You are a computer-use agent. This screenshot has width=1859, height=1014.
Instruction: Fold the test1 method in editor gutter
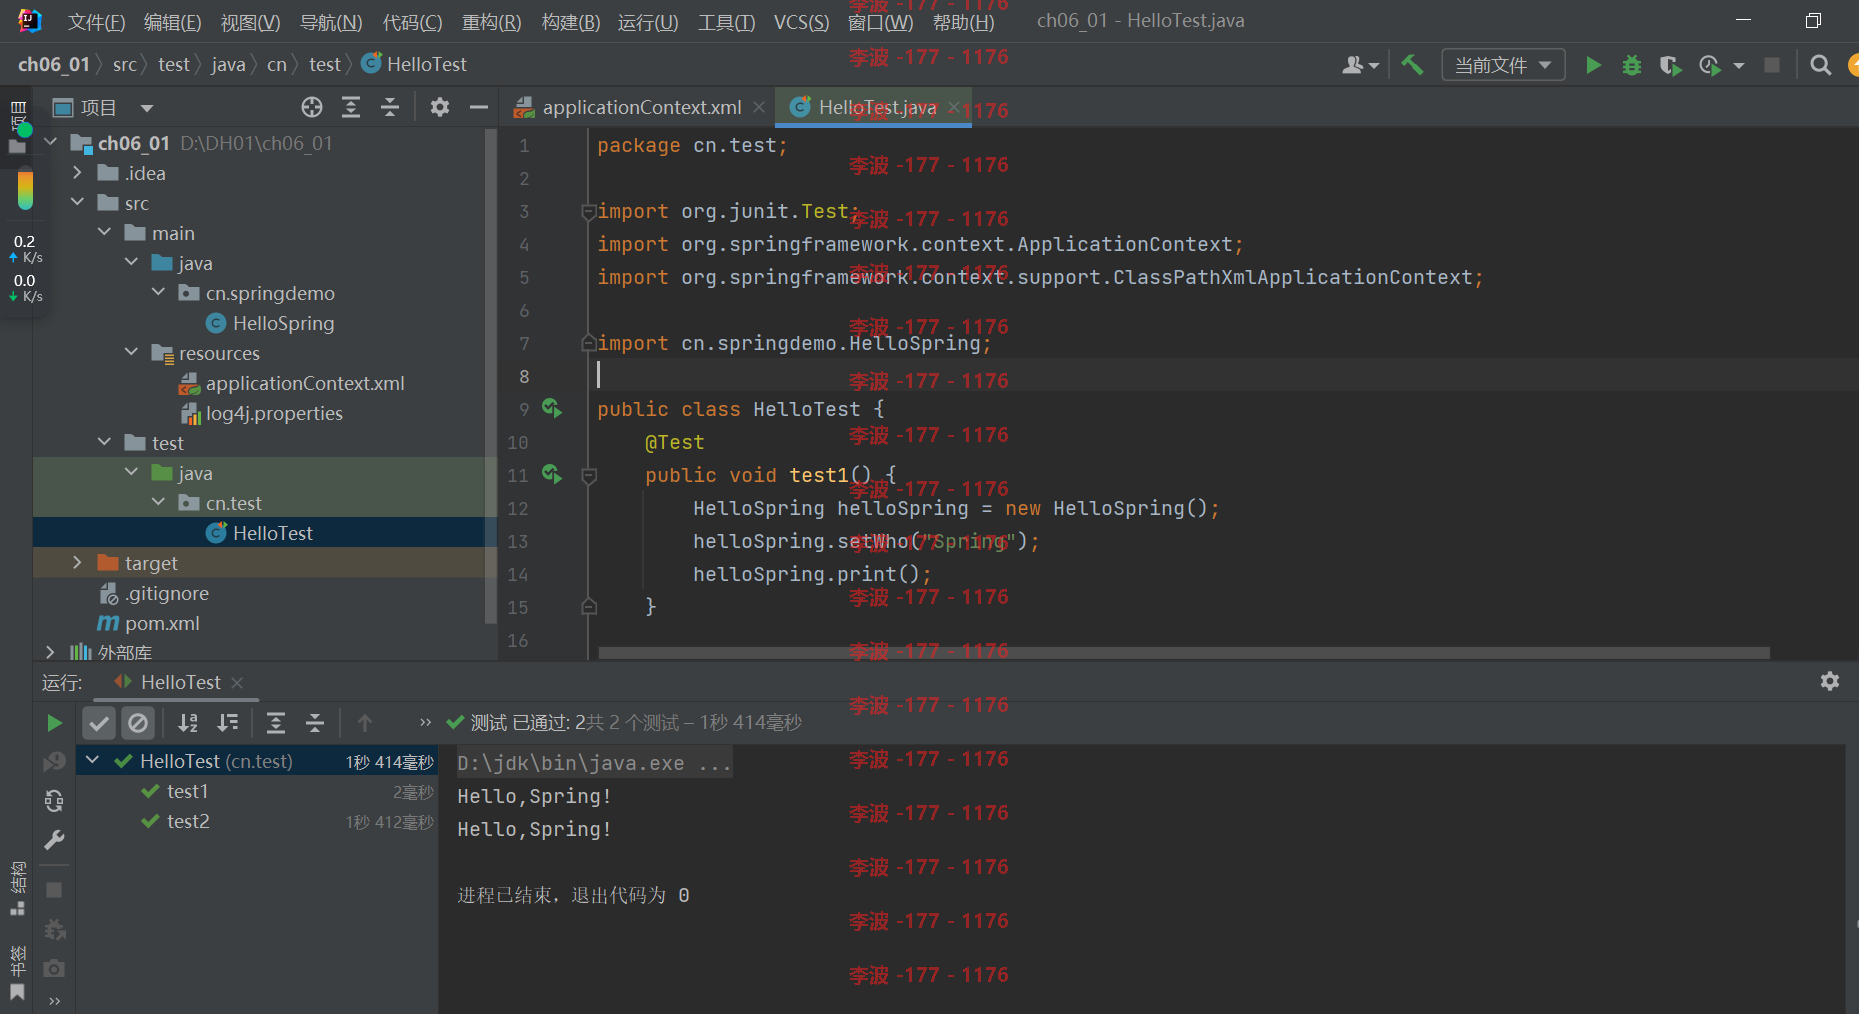[x=589, y=475]
